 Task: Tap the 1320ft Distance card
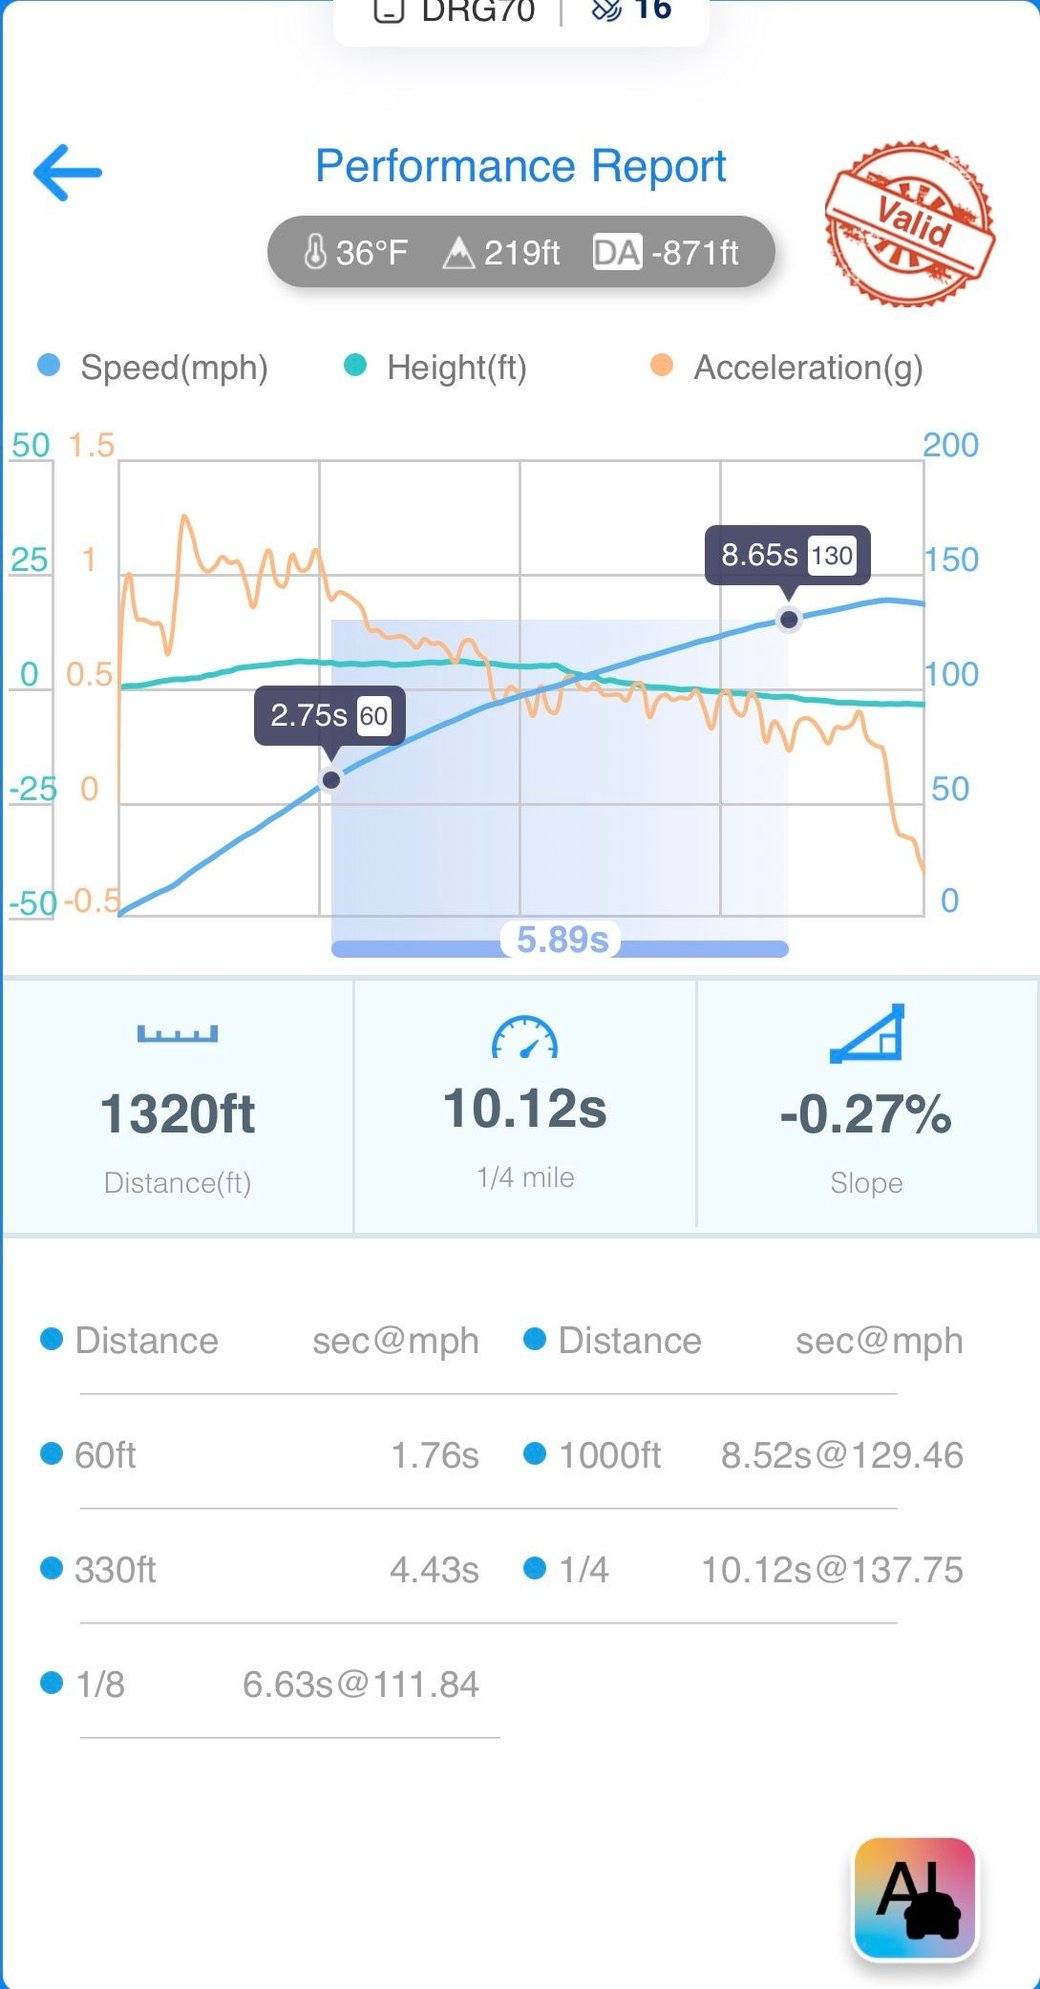(x=178, y=1110)
